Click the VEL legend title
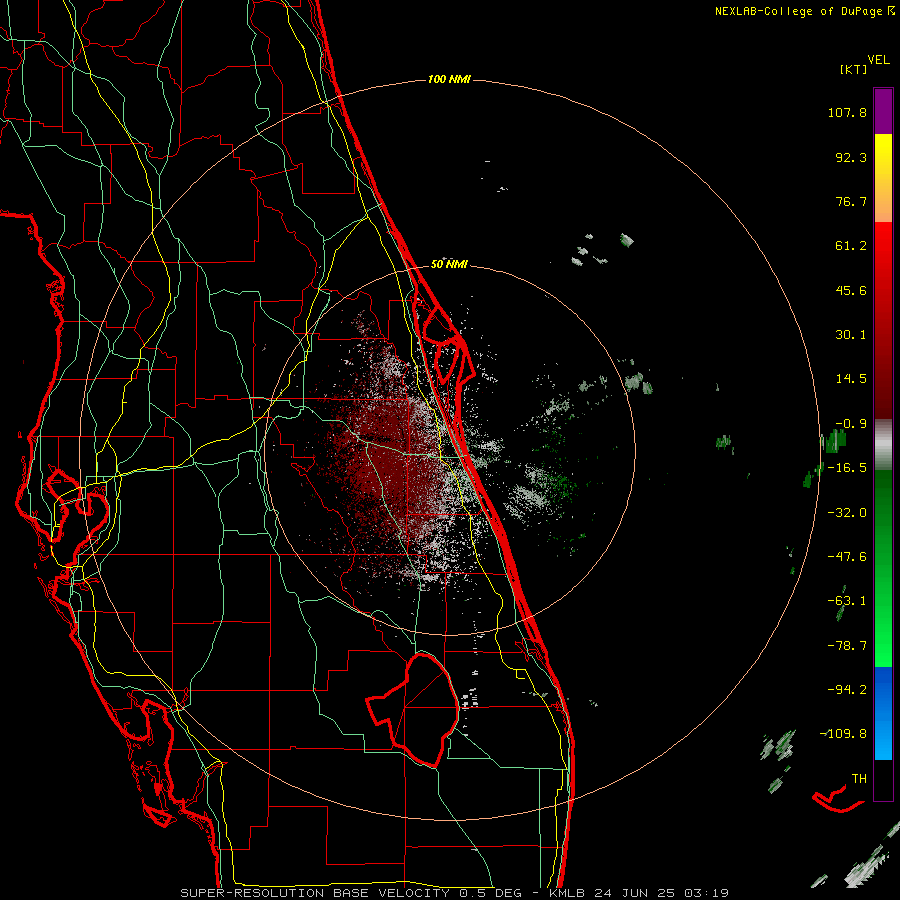Viewport: 900px width, 900px height. tap(879, 60)
